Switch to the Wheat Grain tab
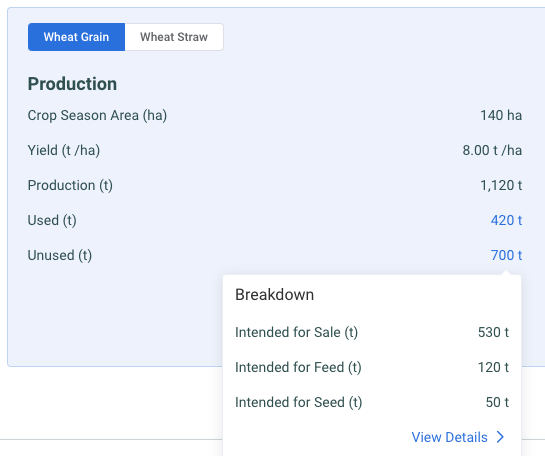The image size is (545, 456). 76,37
